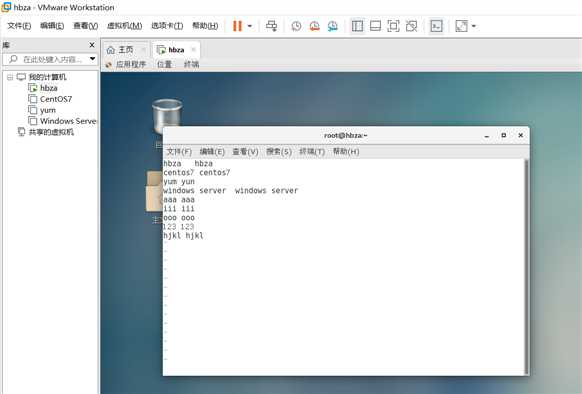Open the guest 位置 menu
582x394 pixels.
pos(164,64)
